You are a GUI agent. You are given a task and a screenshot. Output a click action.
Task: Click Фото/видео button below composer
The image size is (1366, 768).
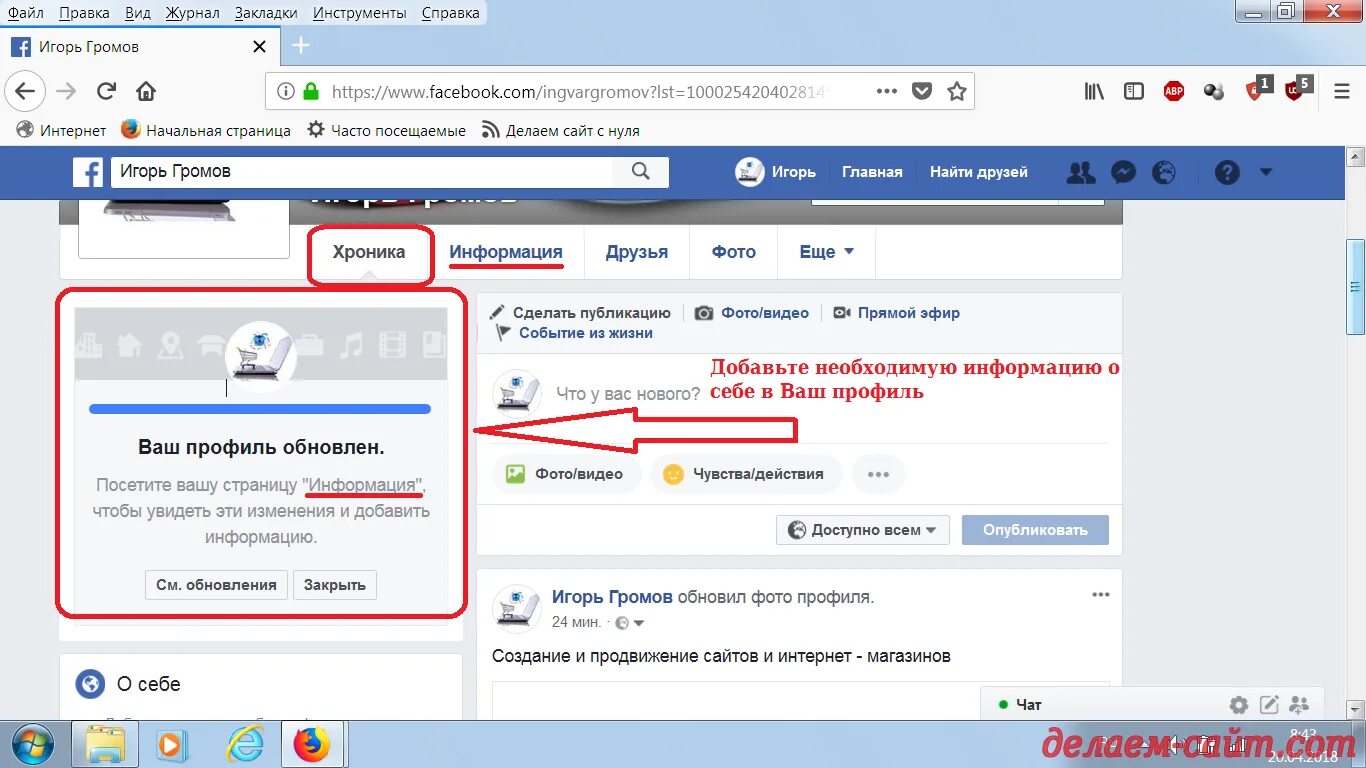tap(566, 474)
